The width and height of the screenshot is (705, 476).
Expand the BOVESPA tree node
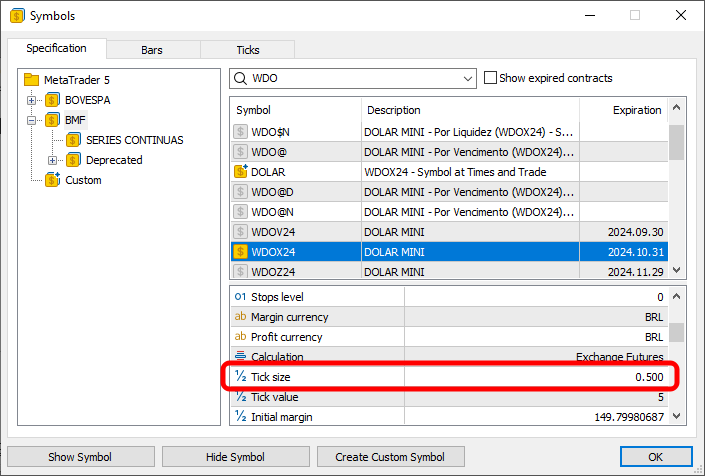[x=31, y=100]
